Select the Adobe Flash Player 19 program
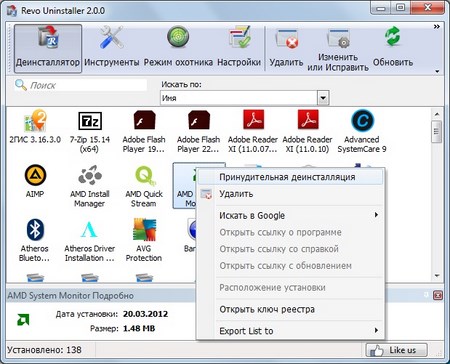This screenshot has width=450, height=364. [x=144, y=132]
